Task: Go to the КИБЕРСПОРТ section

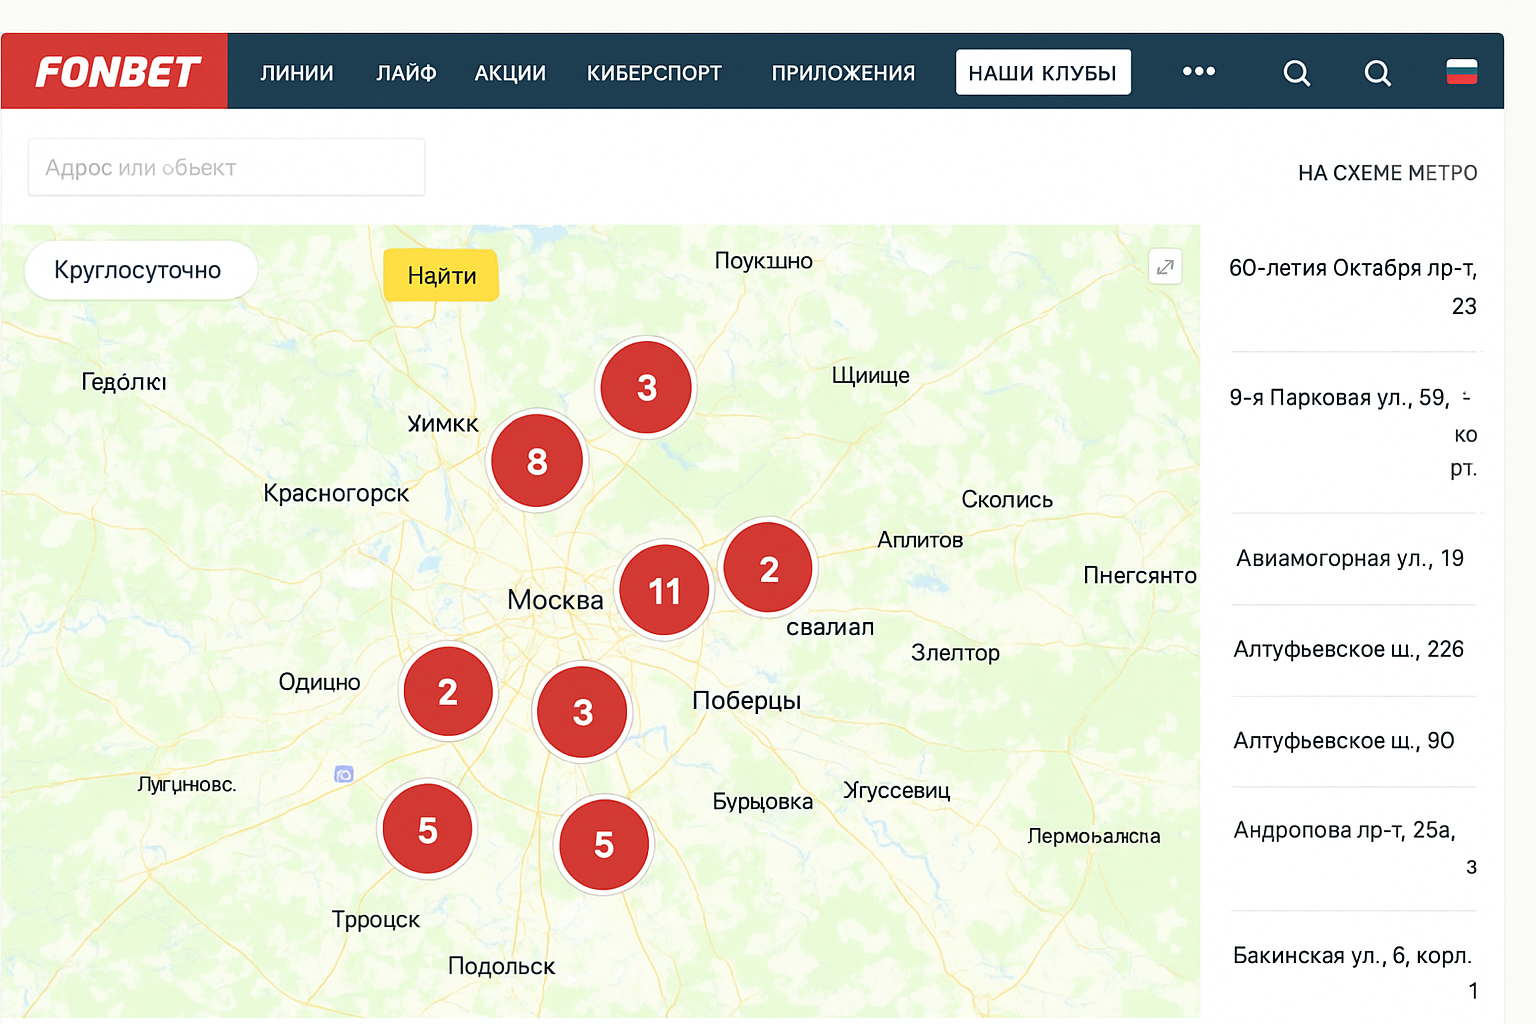Action: (654, 73)
